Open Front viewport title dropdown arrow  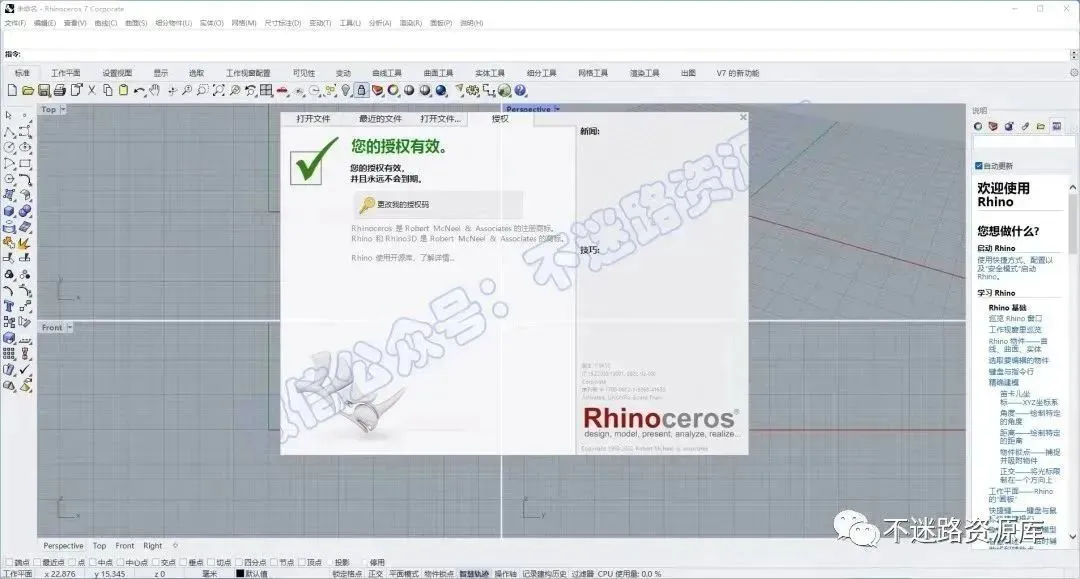[69, 328]
